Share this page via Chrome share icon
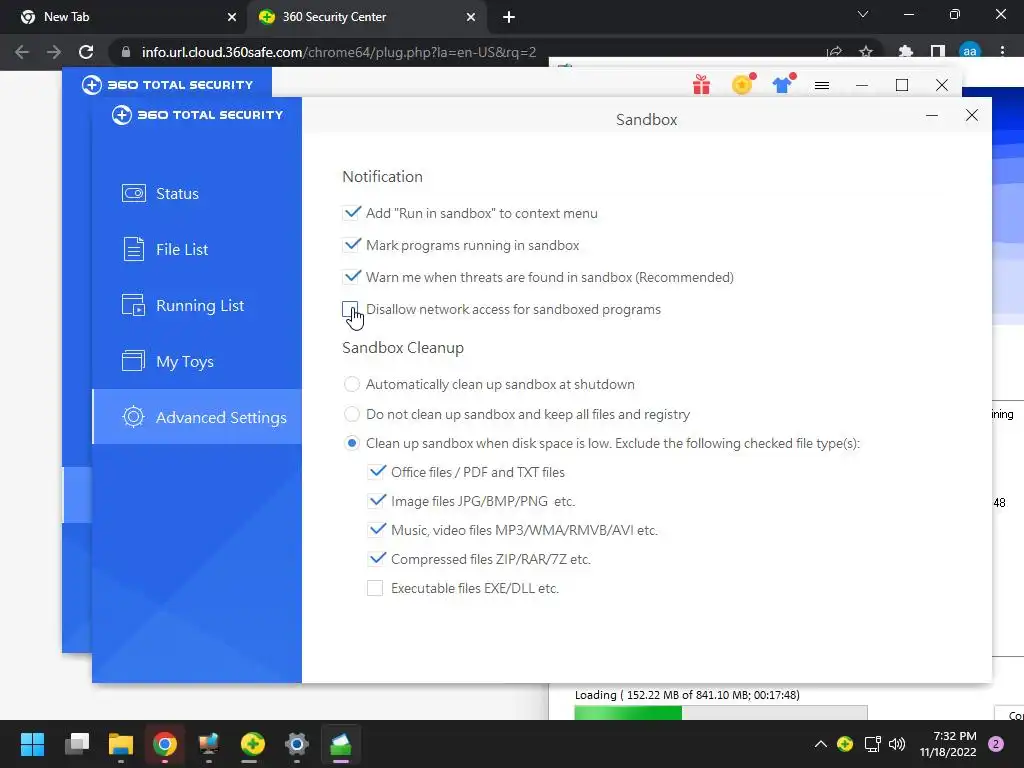The height and width of the screenshot is (768, 1024). click(834, 52)
